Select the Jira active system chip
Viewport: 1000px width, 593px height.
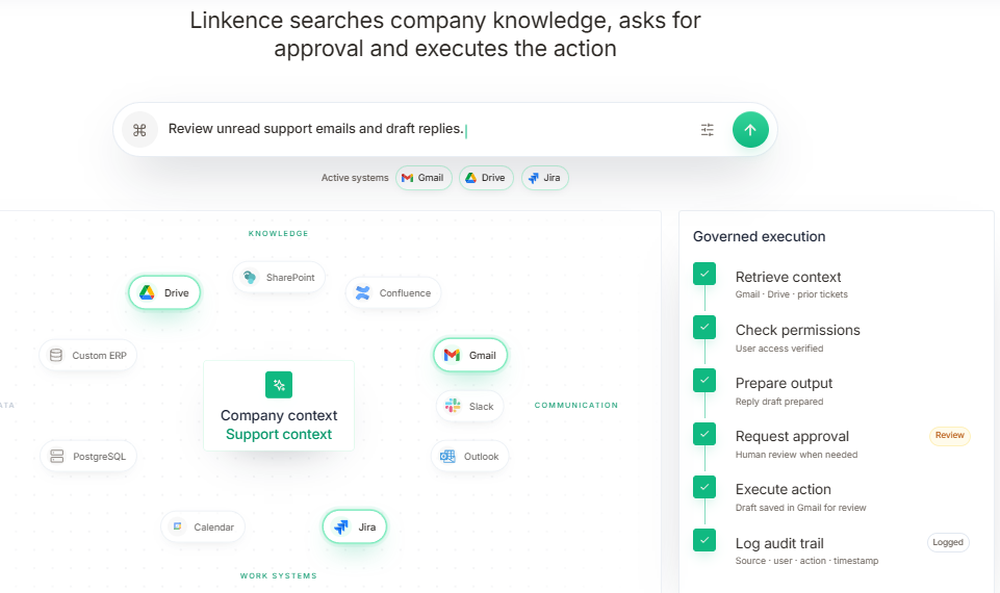(545, 178)
